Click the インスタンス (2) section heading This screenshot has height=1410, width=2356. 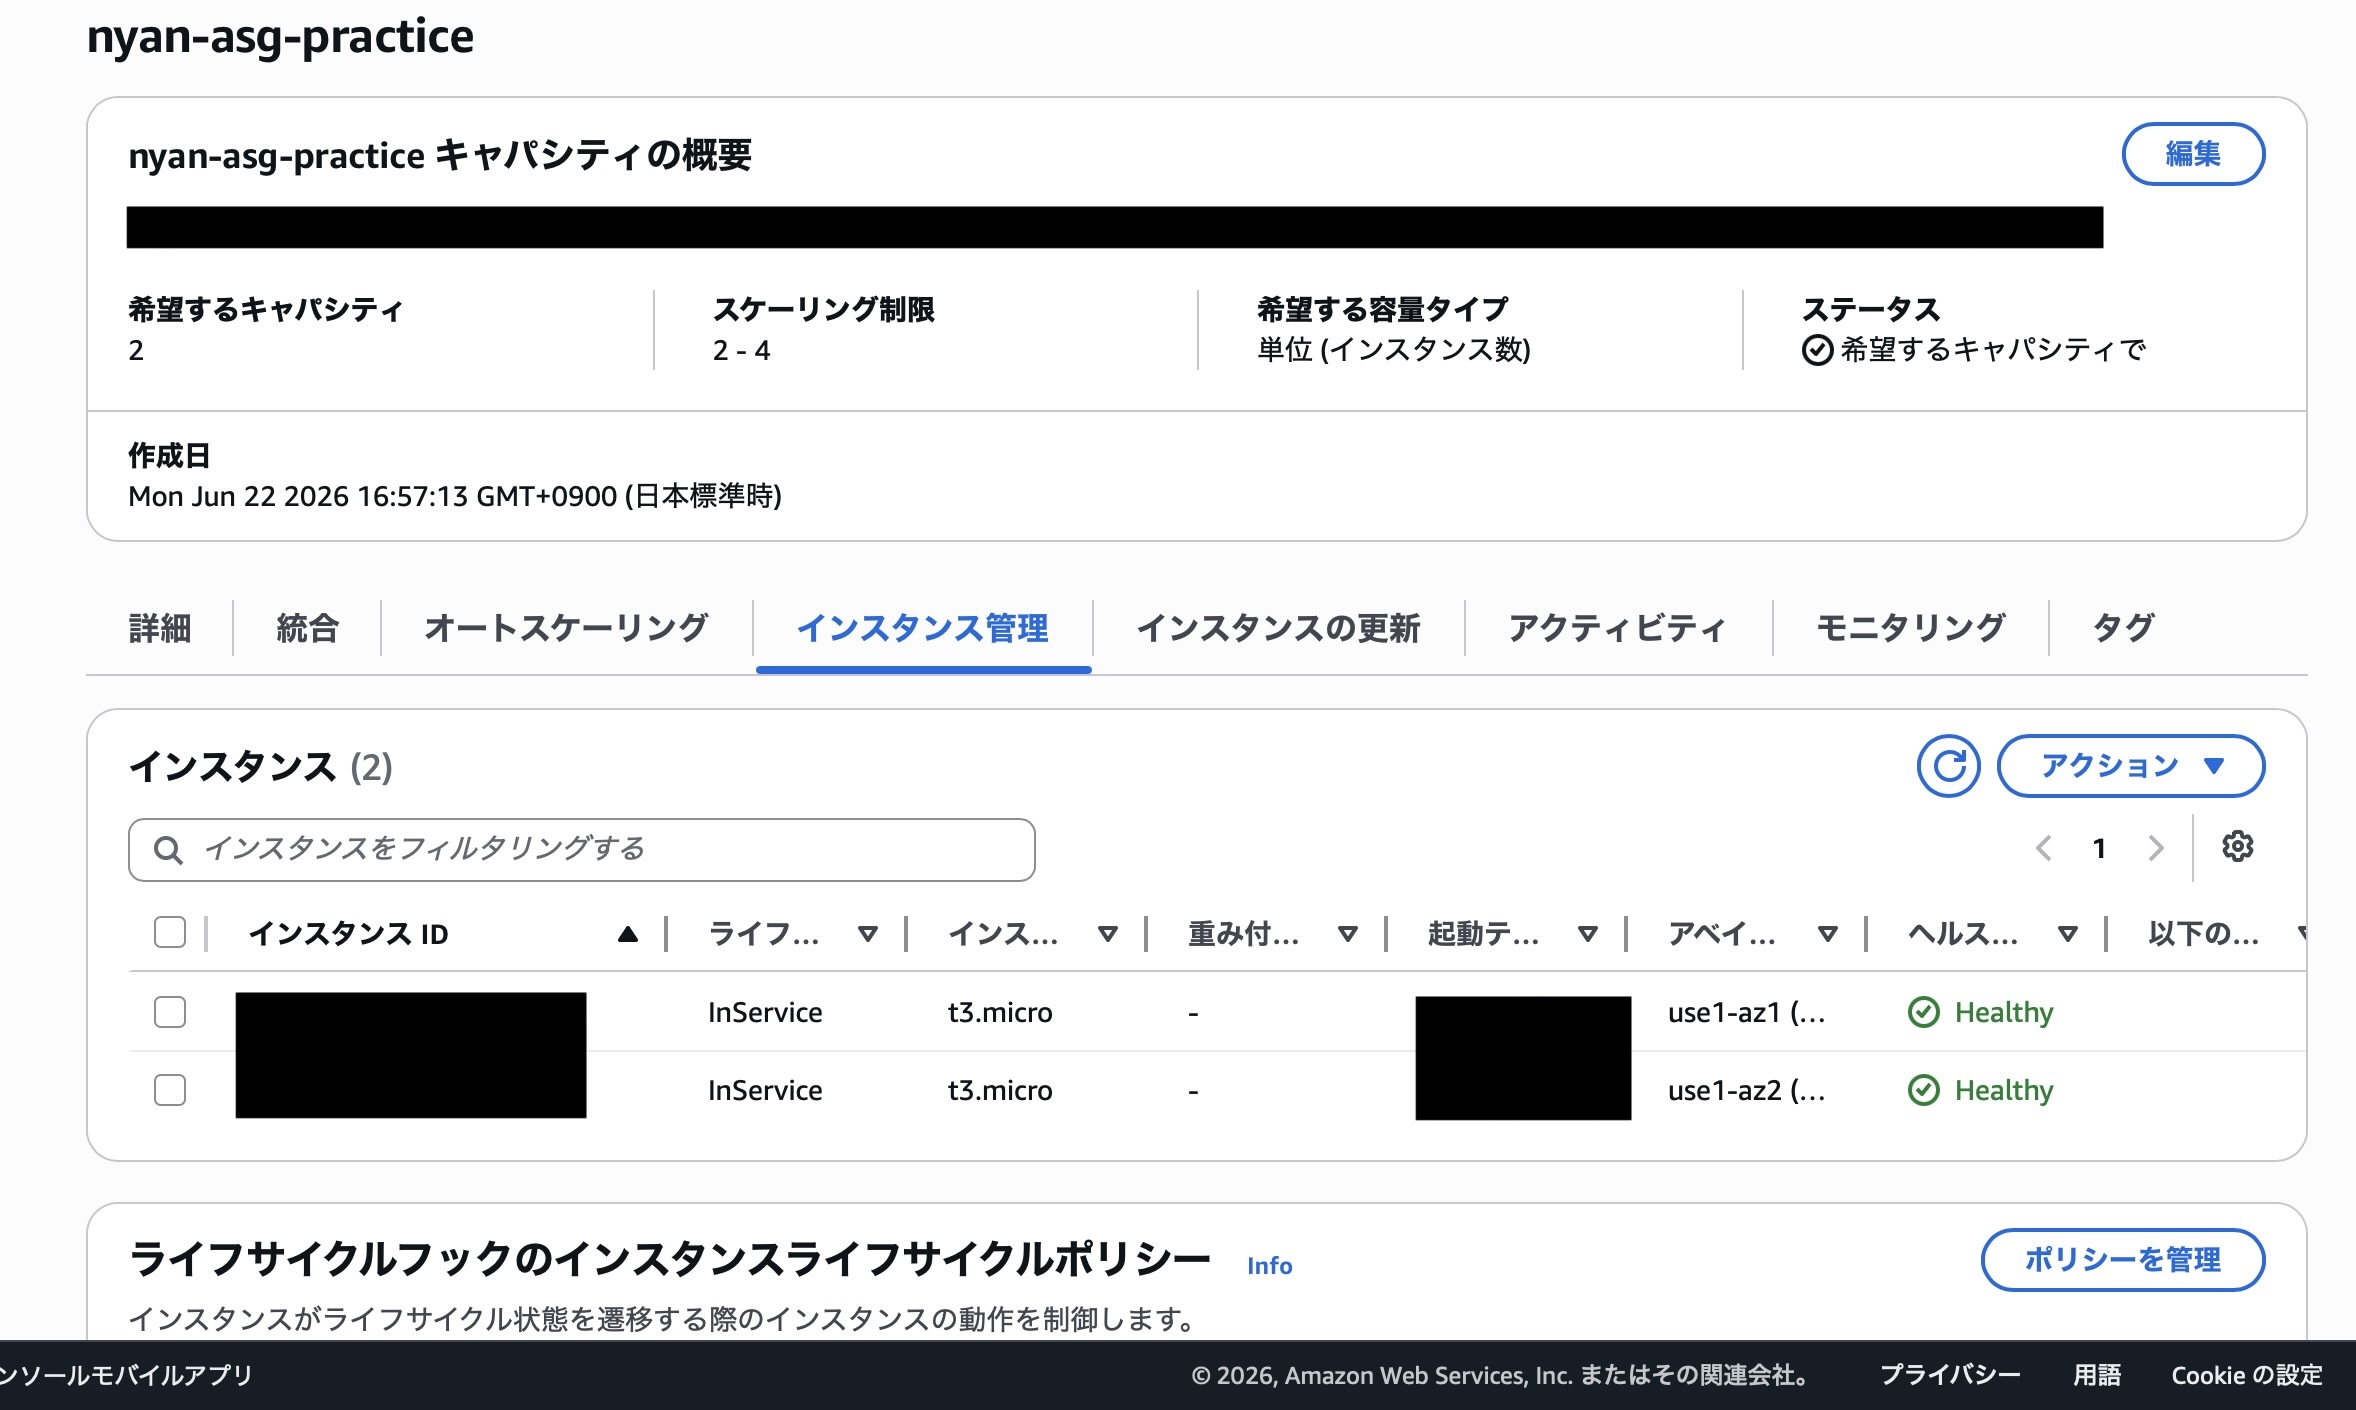(x=260, y=767)
